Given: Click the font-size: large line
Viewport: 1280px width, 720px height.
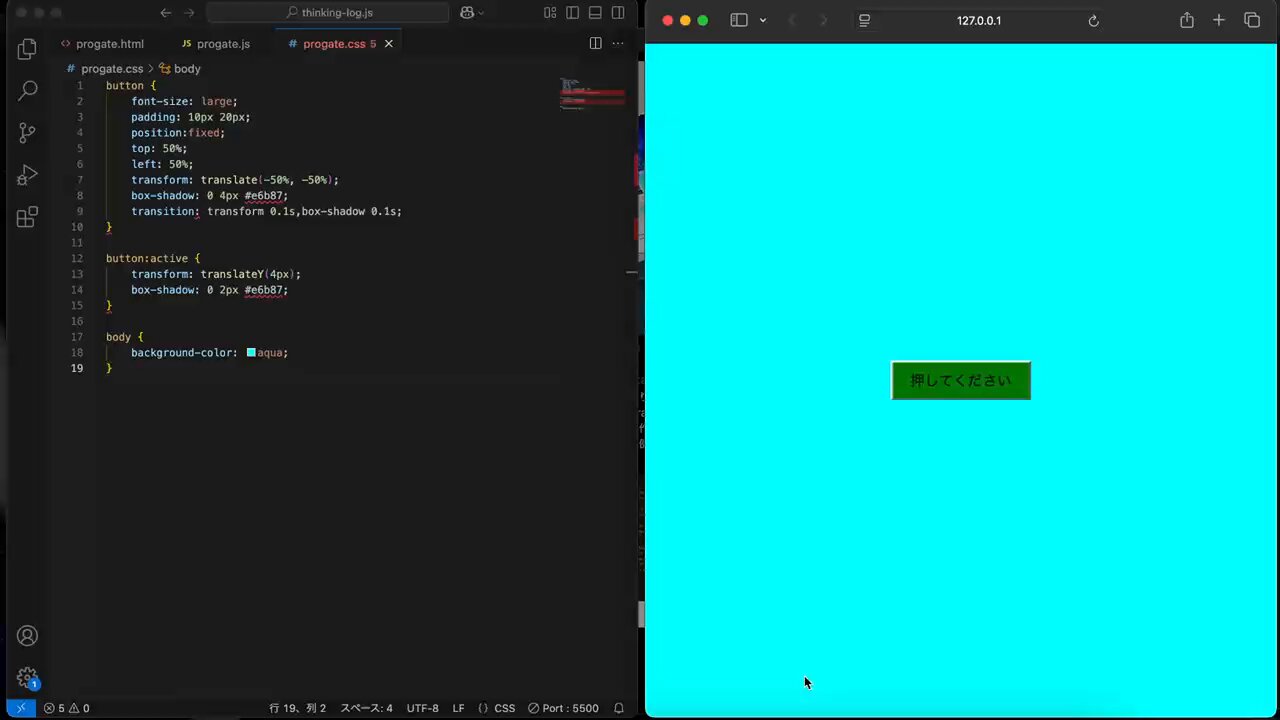Looking at the screenshot, I should point(184,102).
